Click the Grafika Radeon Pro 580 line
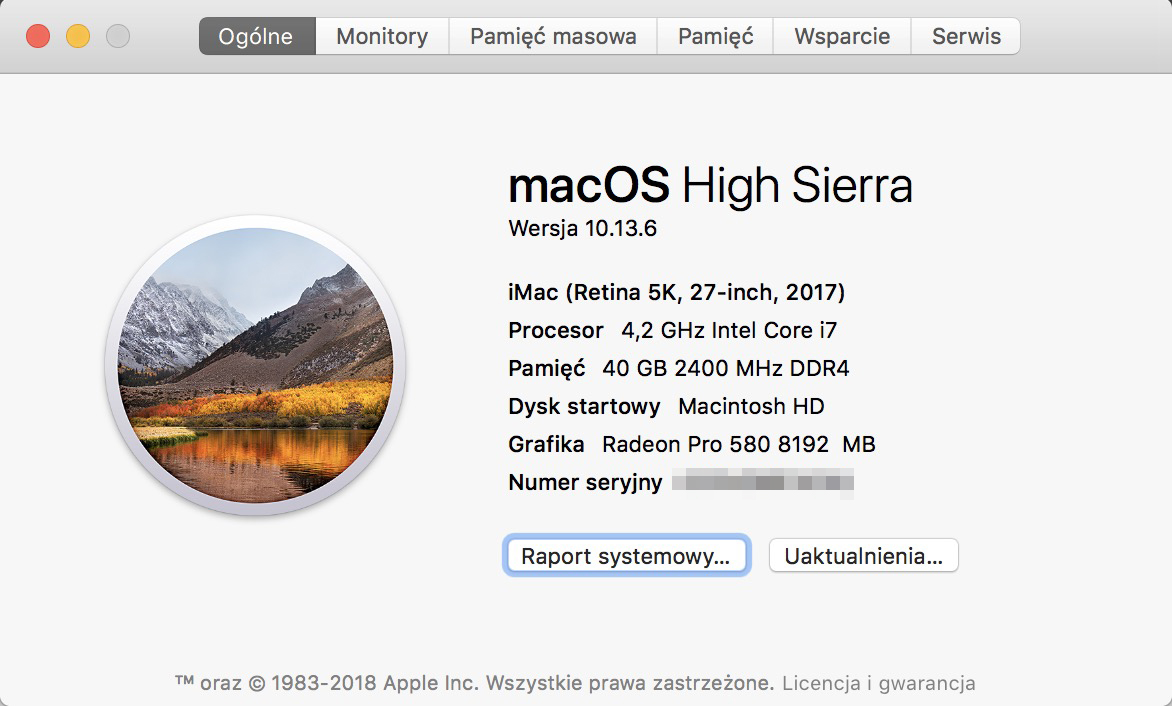1172x706 pixels. click(x=691, y=444)
